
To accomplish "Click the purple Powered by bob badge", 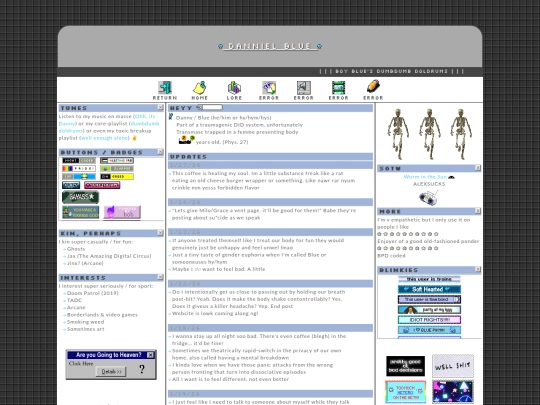I will pos(122,212).
